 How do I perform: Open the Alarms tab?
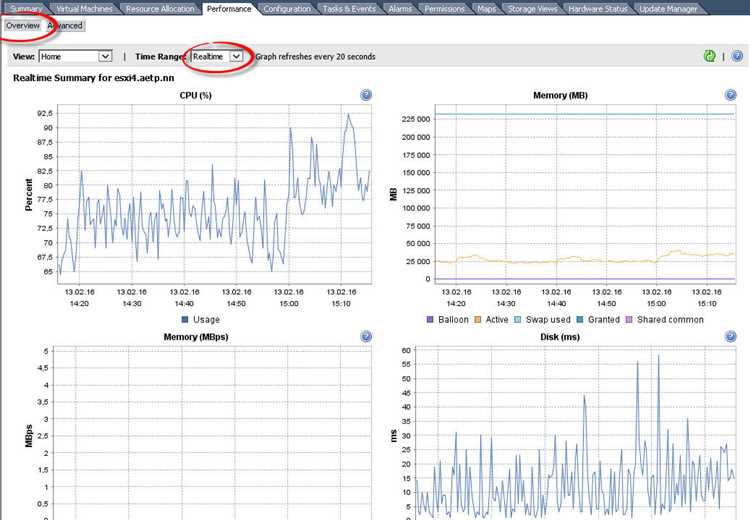tap(400, 9)
